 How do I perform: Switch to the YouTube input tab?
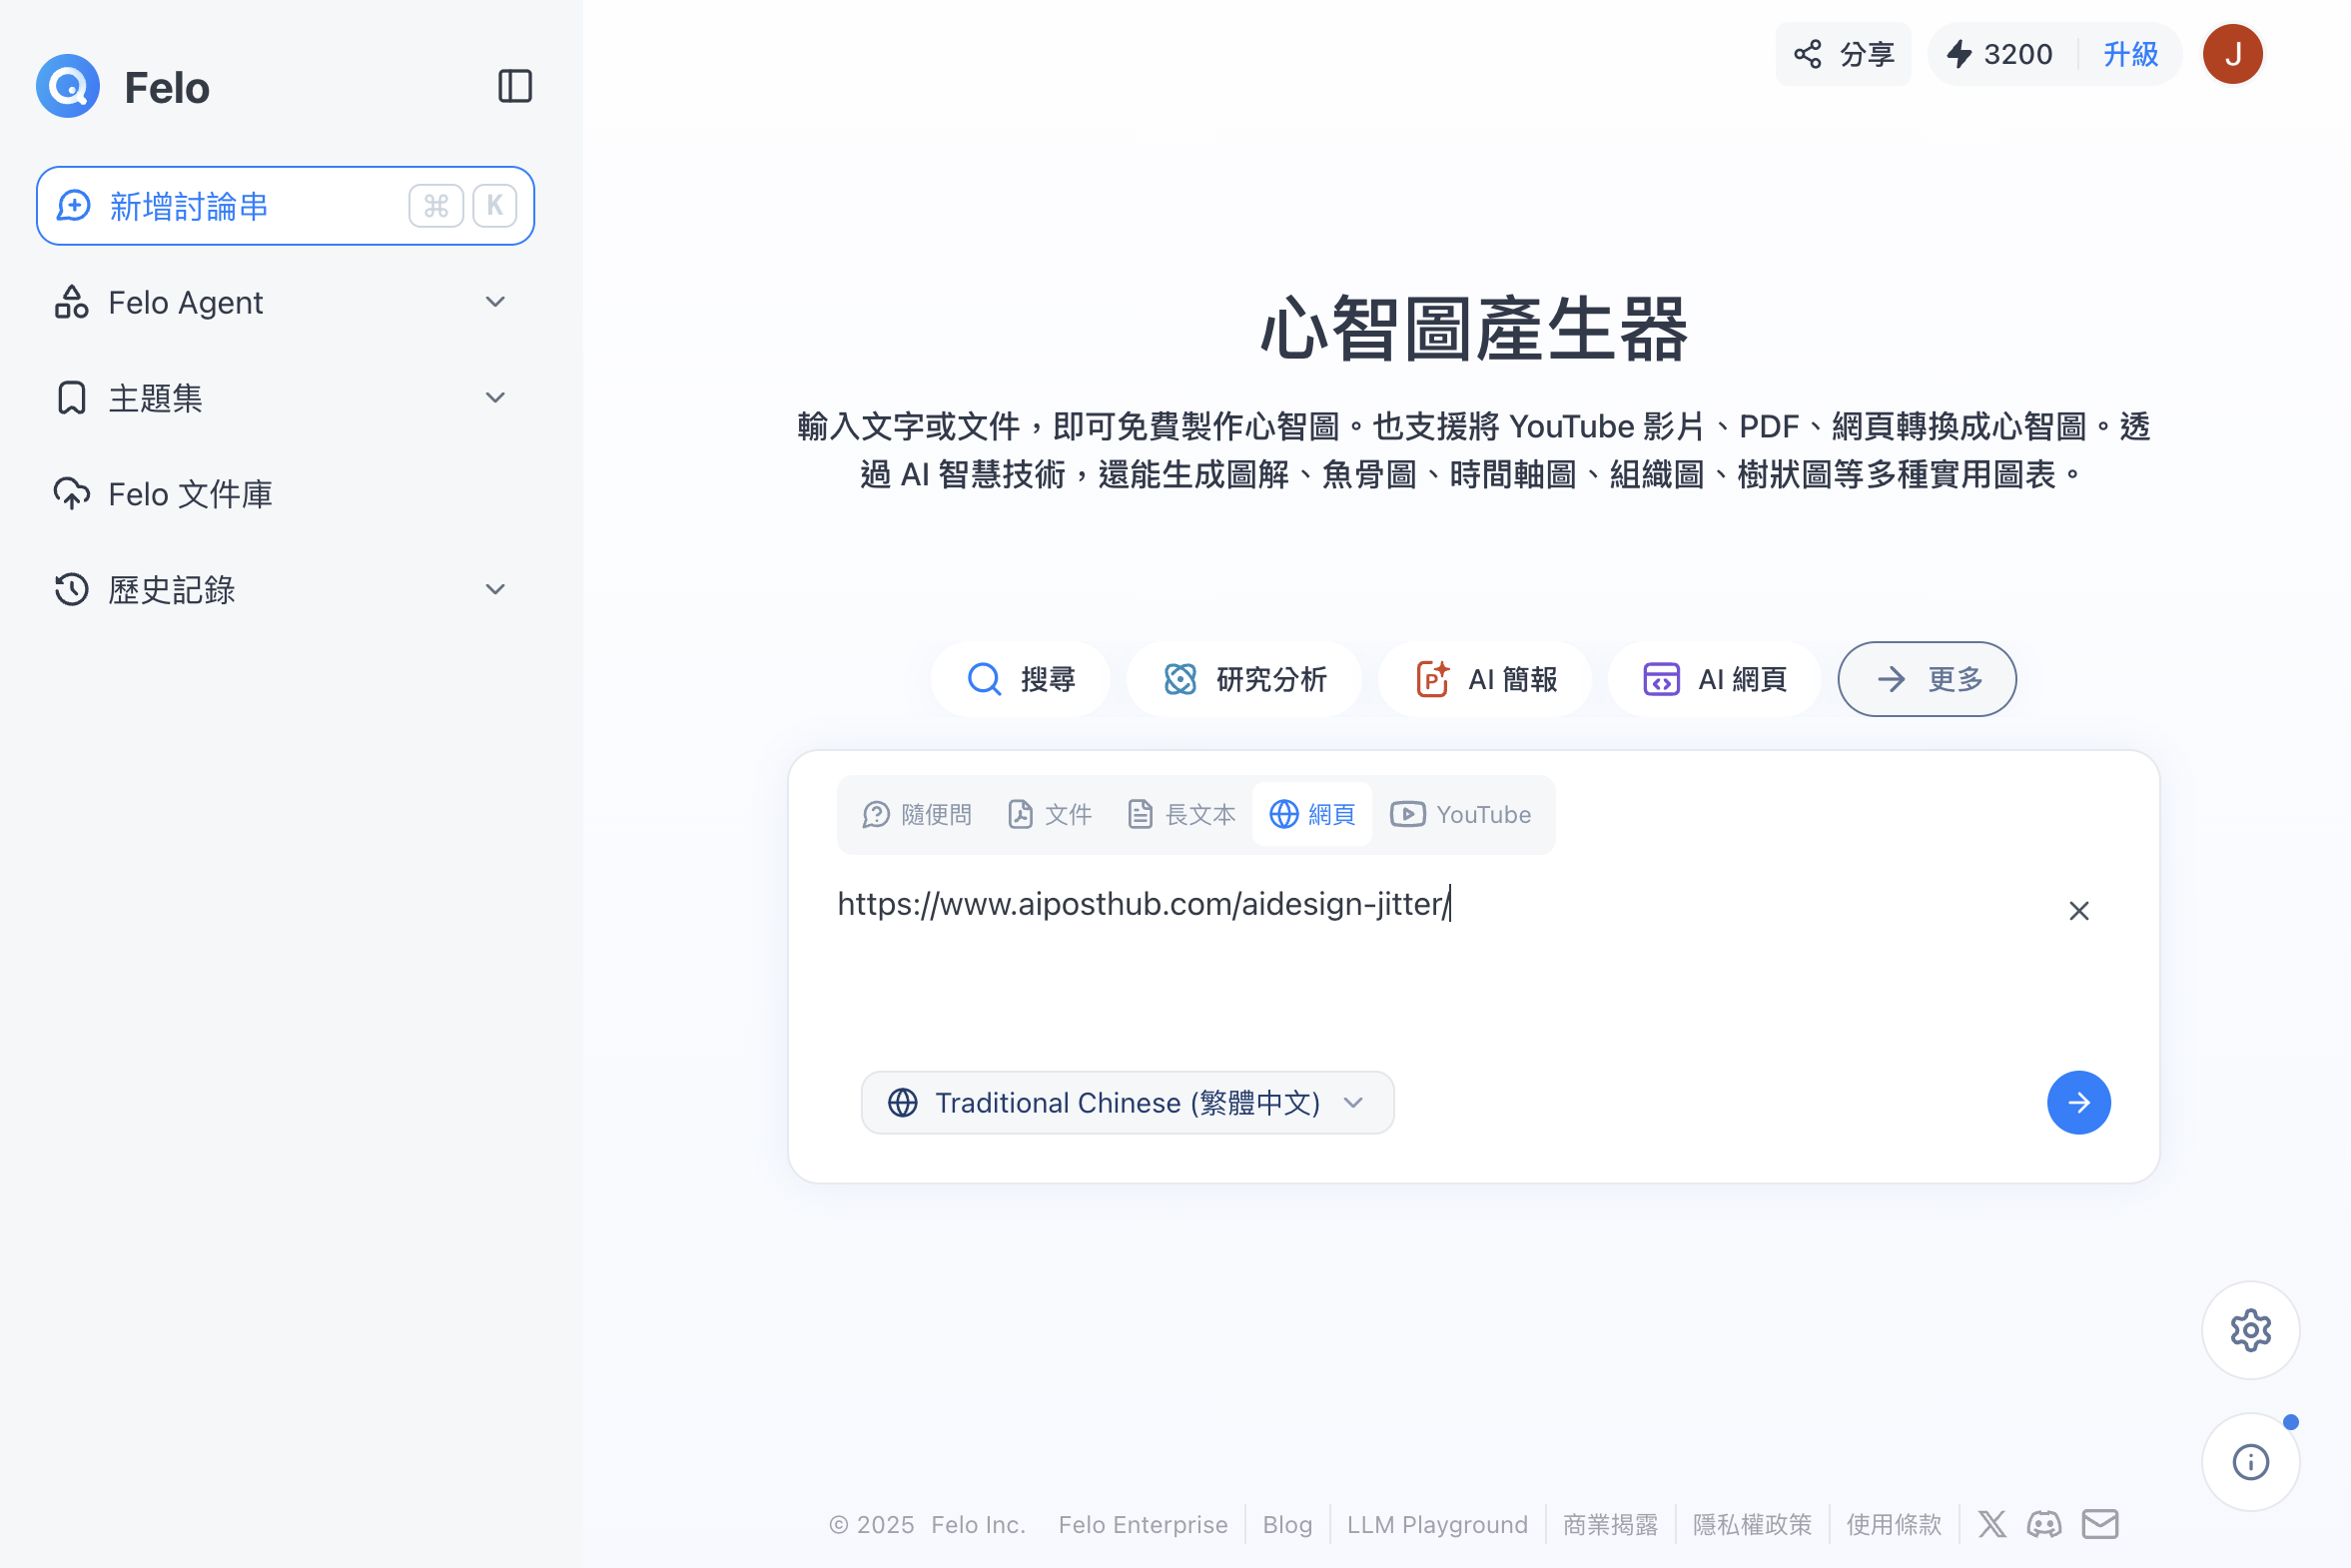click(1461, 814)
